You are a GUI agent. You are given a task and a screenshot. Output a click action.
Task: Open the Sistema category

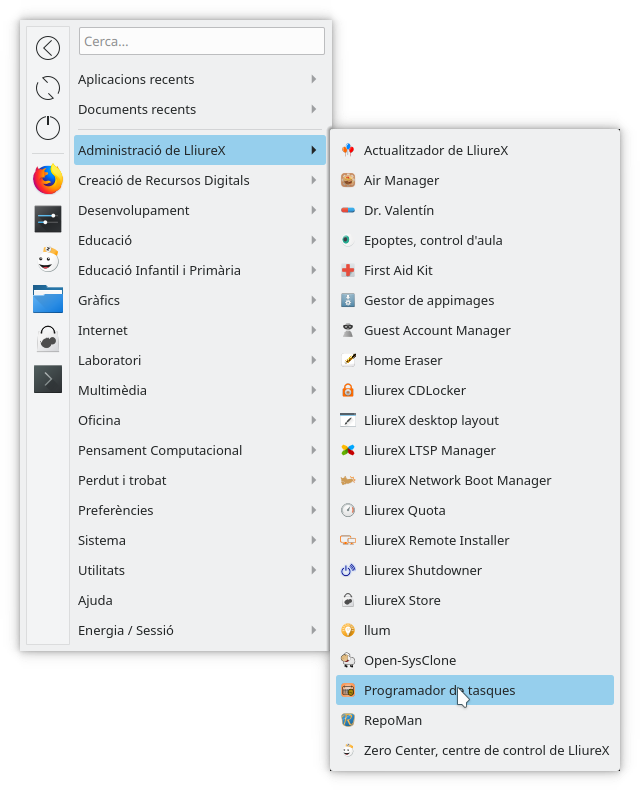tap(200, 540)
